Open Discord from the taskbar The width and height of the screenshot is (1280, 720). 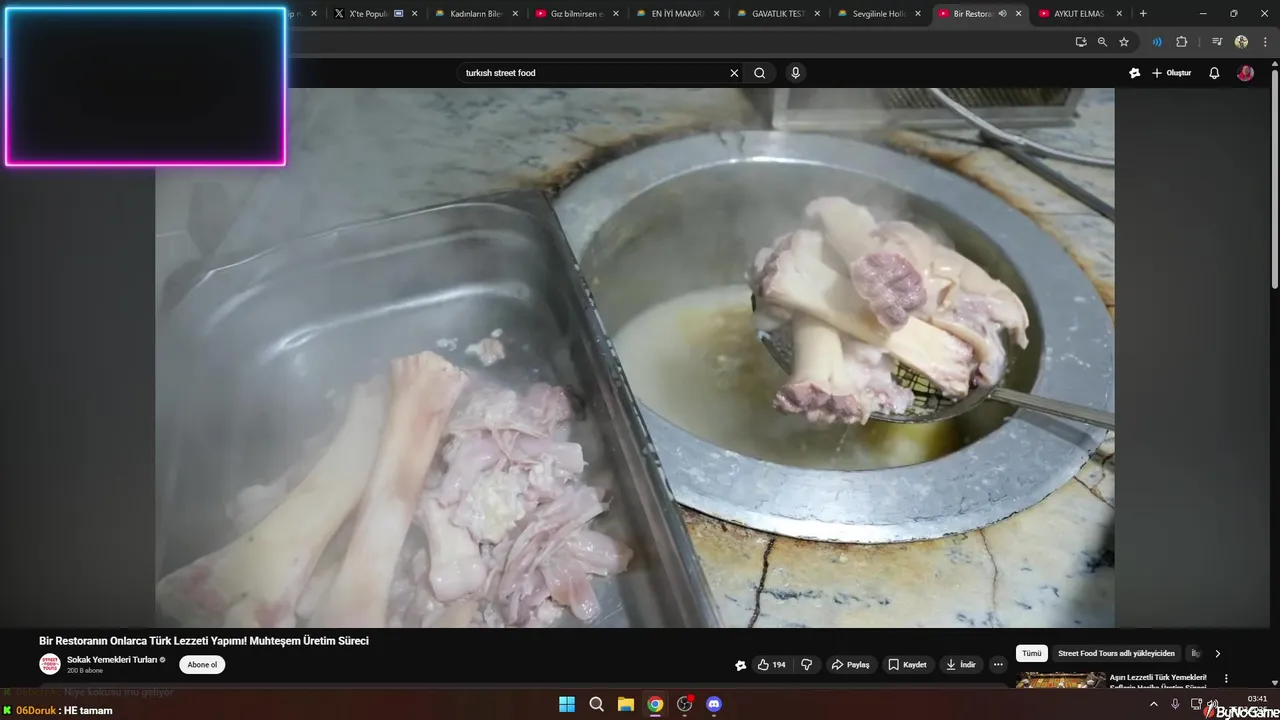pyautogui.click(x=714, y=704)
